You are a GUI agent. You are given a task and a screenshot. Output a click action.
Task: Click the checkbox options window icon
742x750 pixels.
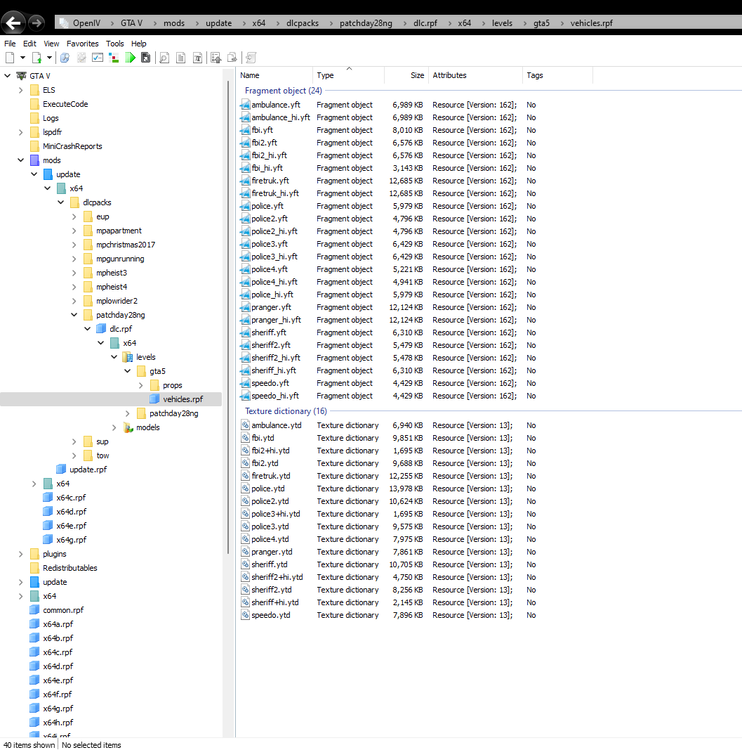97,58
